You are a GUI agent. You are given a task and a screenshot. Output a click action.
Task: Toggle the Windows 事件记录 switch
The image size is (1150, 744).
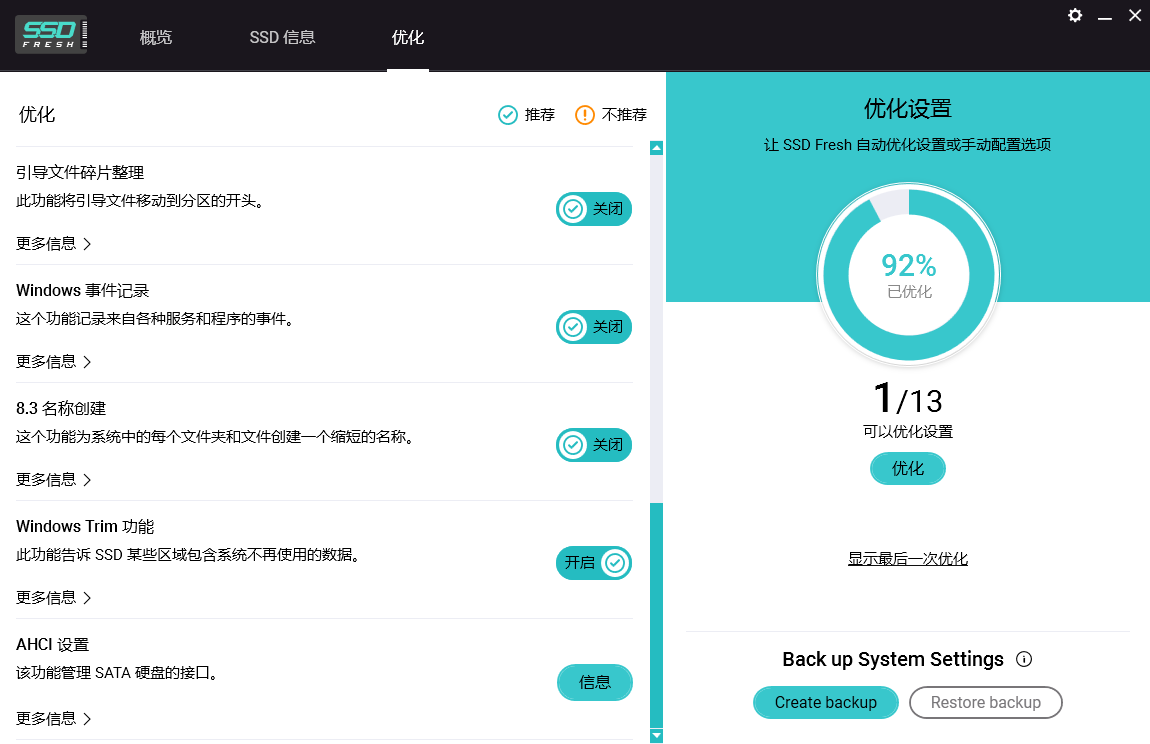pyautogui.click(x=594, y=327)
